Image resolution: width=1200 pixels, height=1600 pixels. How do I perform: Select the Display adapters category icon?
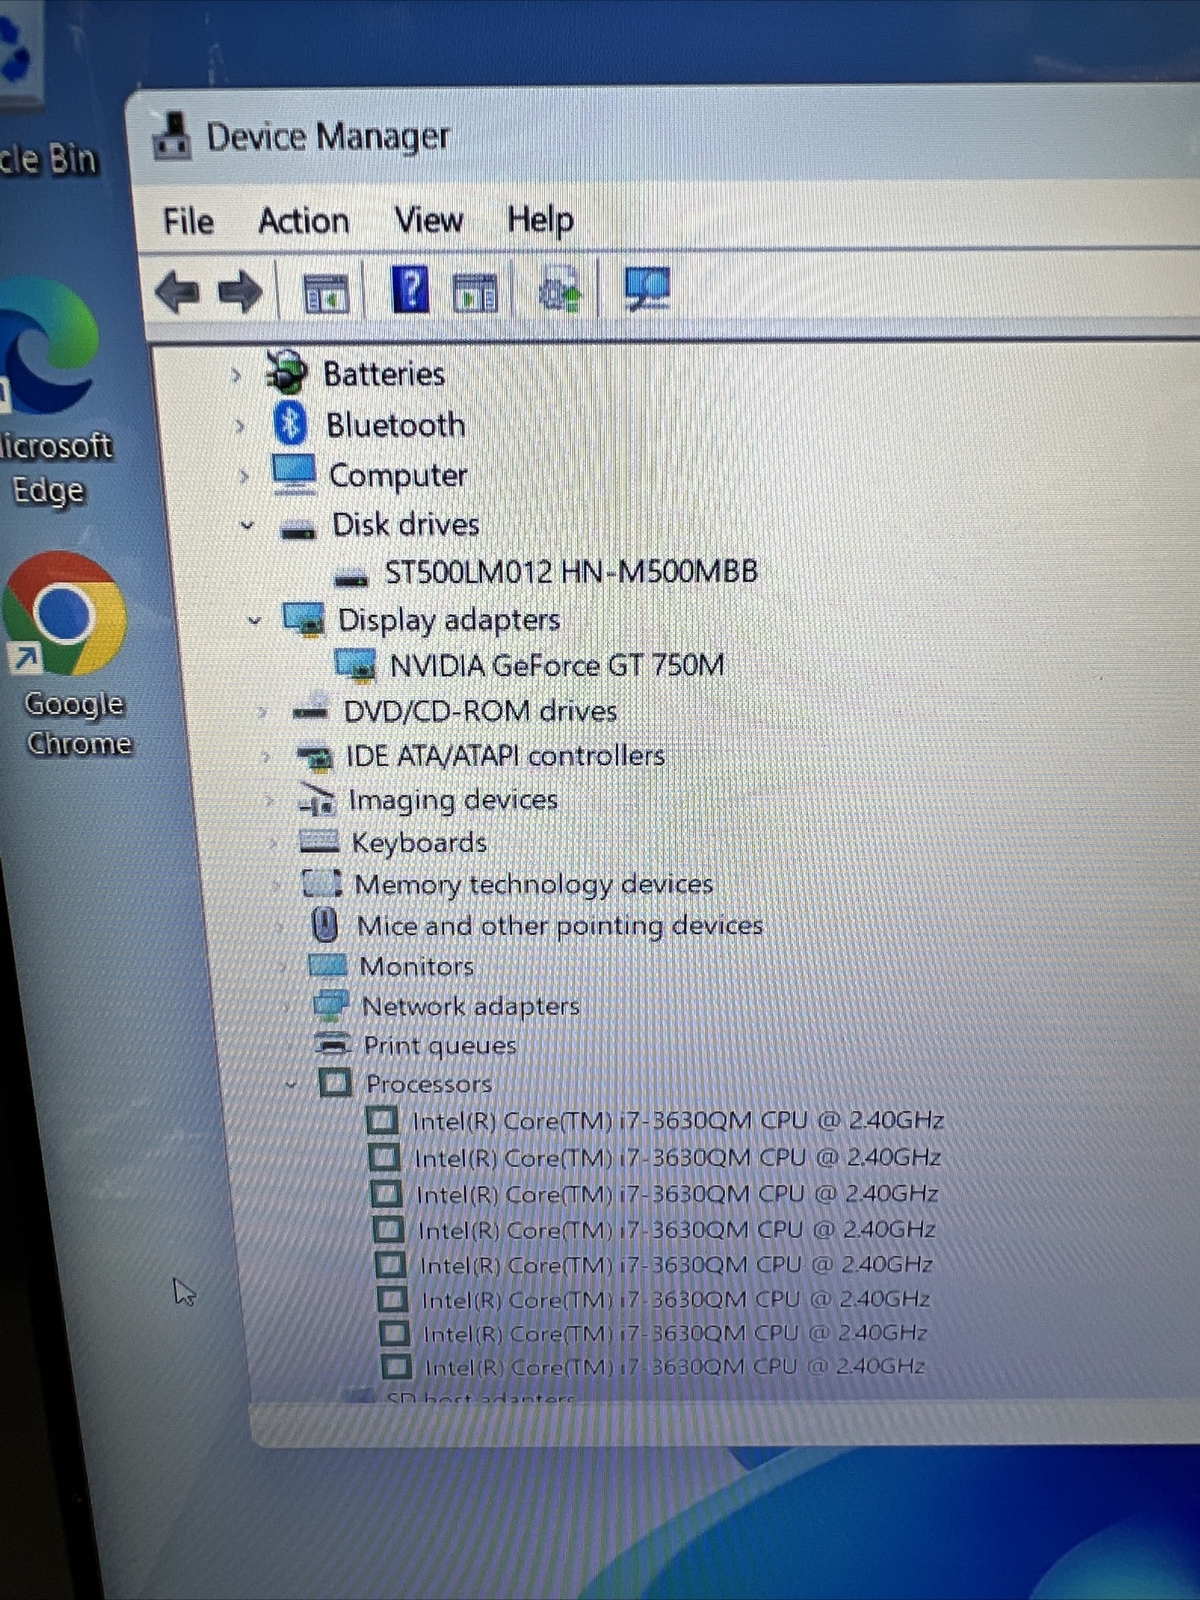(x=304, y=619)
